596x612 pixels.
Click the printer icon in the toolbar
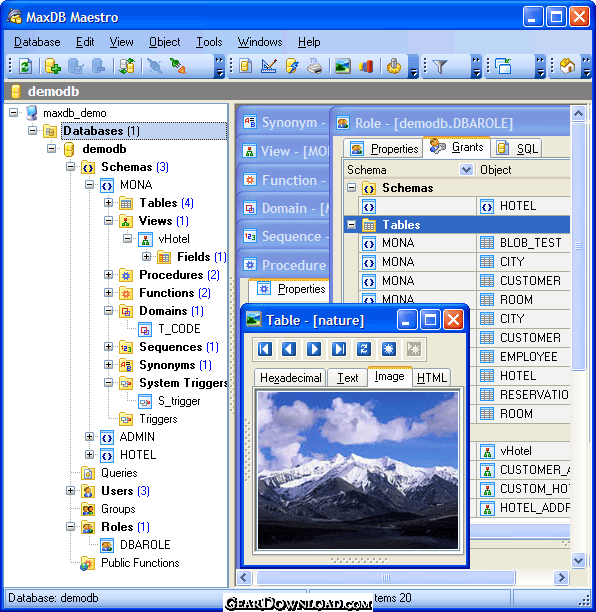315,66
